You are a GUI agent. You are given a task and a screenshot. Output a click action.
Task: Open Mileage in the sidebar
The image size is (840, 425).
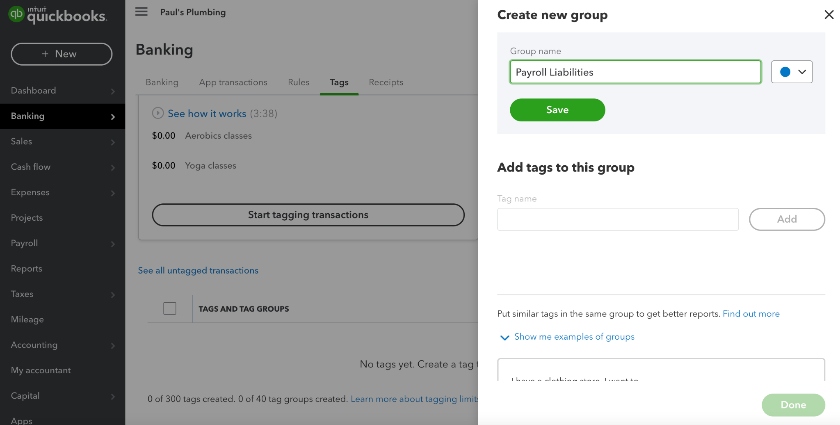coord(27,319)
